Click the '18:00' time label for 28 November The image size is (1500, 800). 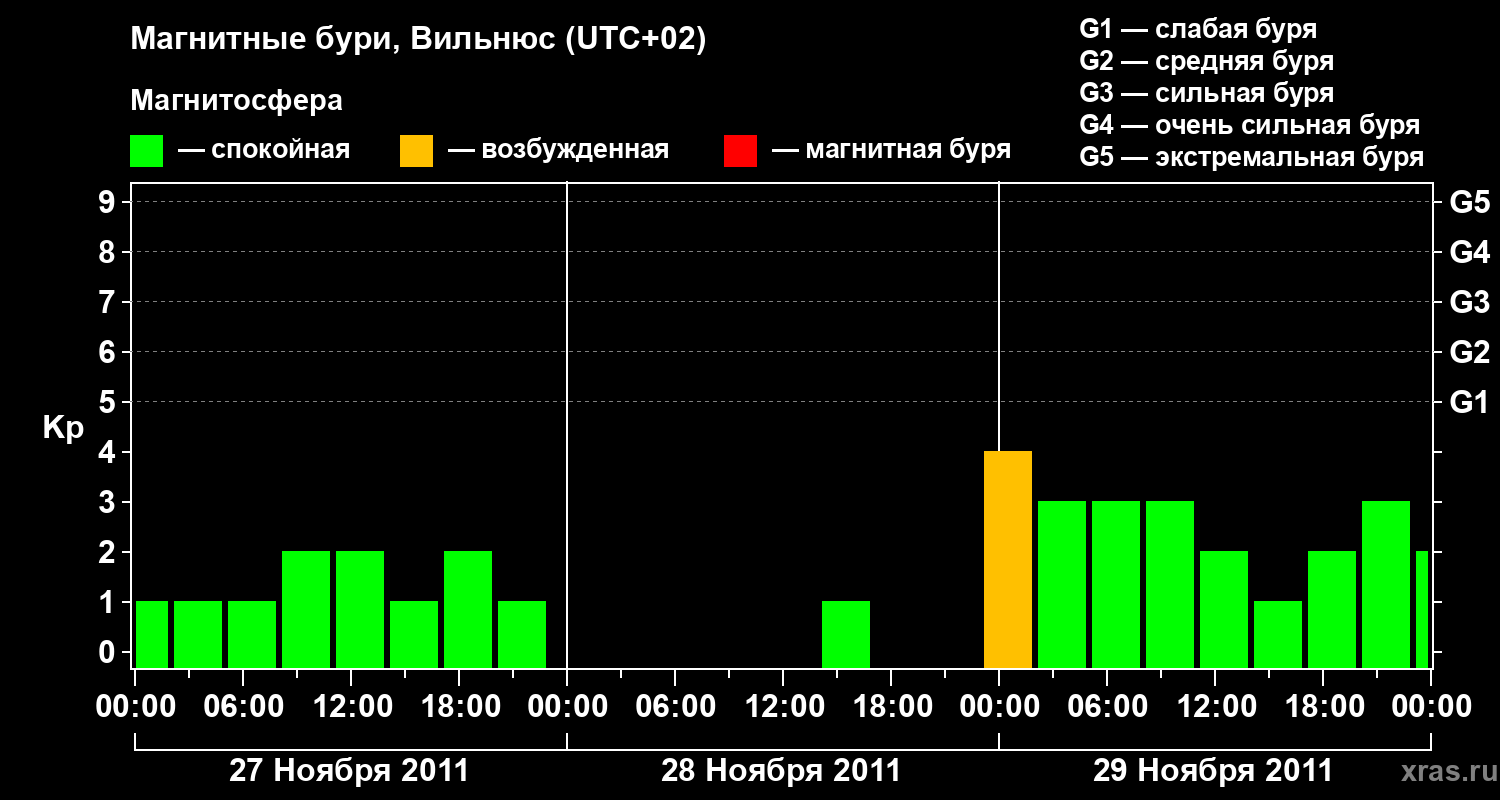(x=892, y=707)
